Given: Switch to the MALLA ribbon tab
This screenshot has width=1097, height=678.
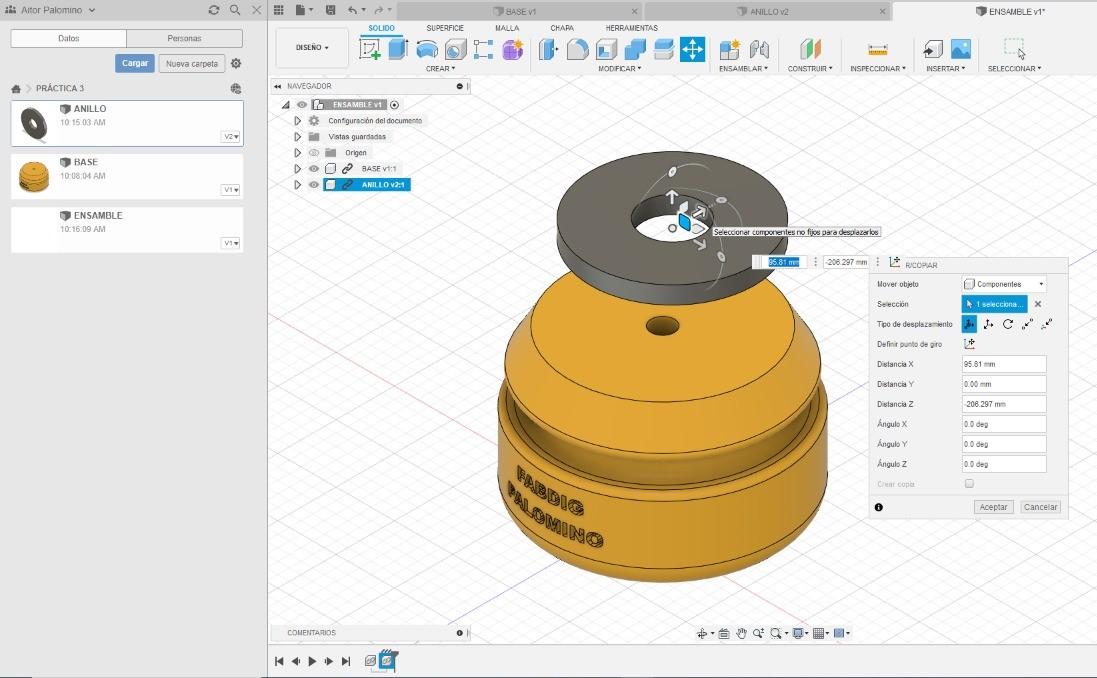Looking at the screenshot, I should point(507,28).
